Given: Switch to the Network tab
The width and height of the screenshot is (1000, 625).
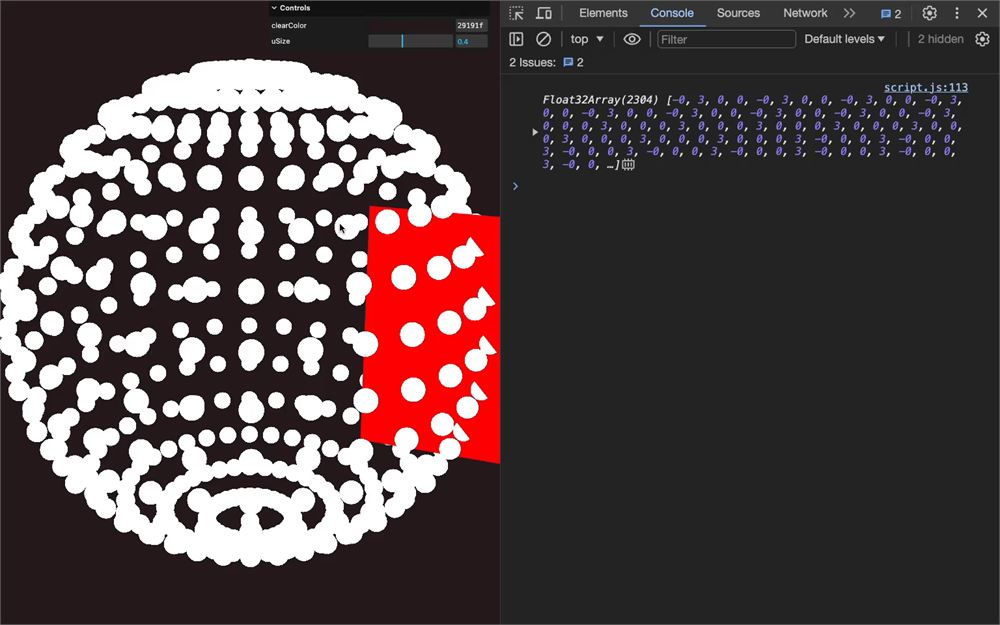Looking at the screenshot, I should (x=805, y=13).
